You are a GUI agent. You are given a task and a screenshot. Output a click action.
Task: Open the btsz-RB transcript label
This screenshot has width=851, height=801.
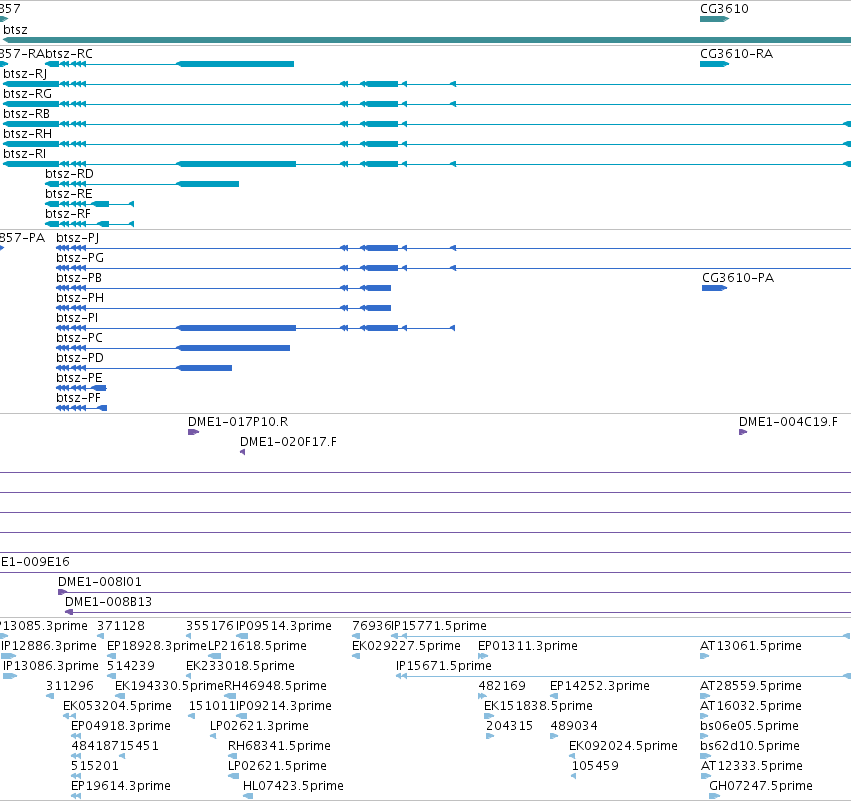coord(27,114)
